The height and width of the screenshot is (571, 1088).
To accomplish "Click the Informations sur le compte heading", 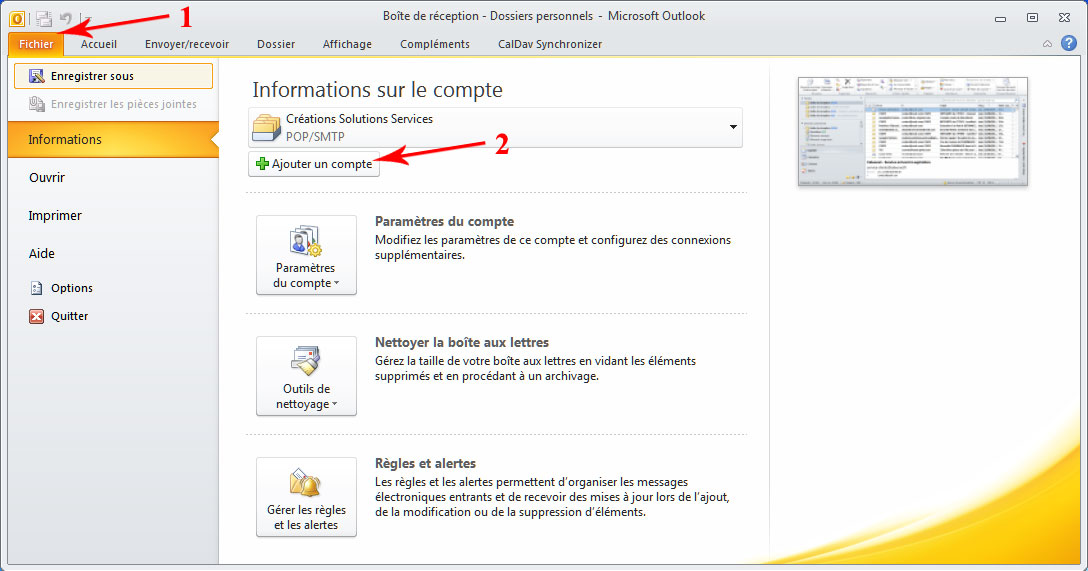I will point(377,90).
